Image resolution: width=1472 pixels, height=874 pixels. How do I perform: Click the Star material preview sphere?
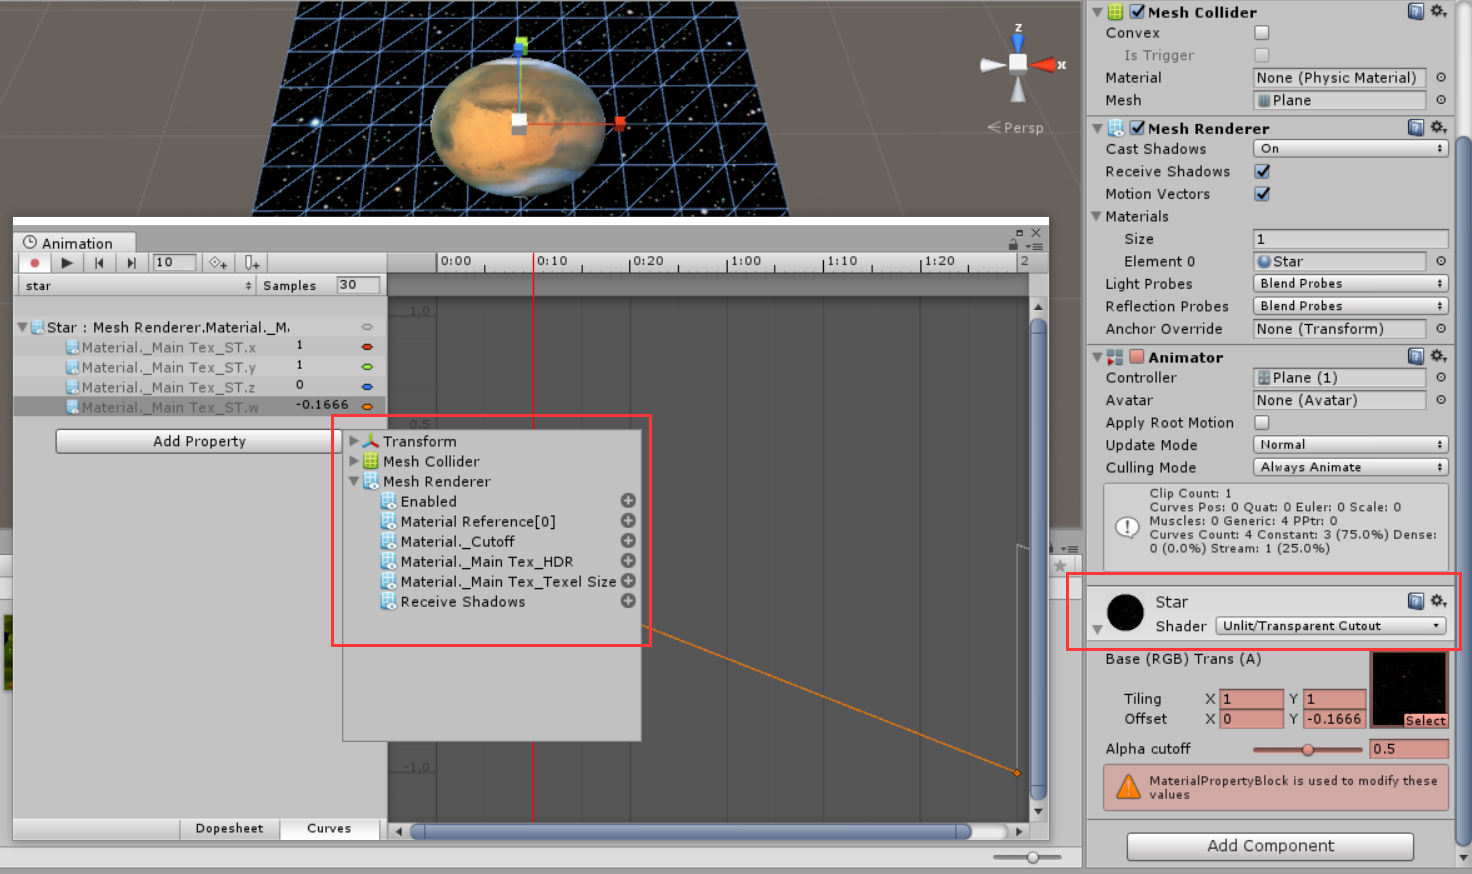1125,612
